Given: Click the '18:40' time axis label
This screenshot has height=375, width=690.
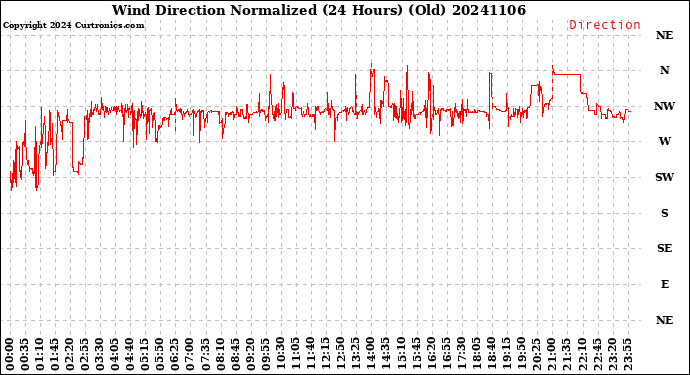Looking at the screenshot, I should coord(491,354).
